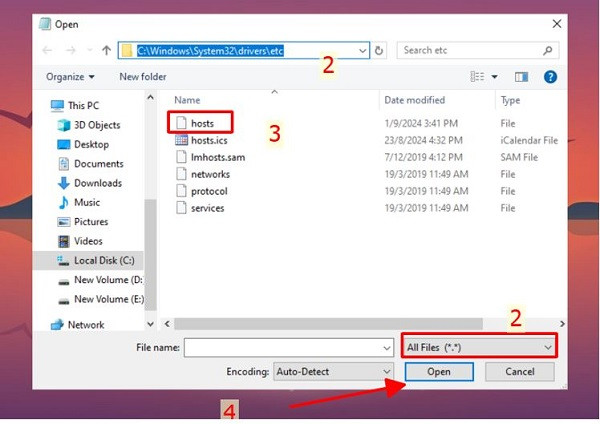The height and width of the screenshot is (424, 600).
Task: Select the services file
Action: [207, 208]
